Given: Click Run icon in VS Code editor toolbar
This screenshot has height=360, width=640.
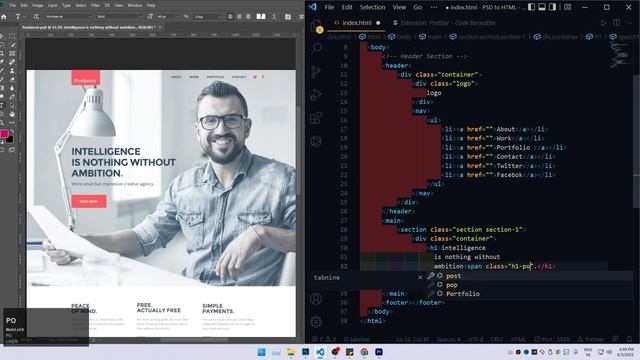Looking at the screenshot, I should coord(604,23).
